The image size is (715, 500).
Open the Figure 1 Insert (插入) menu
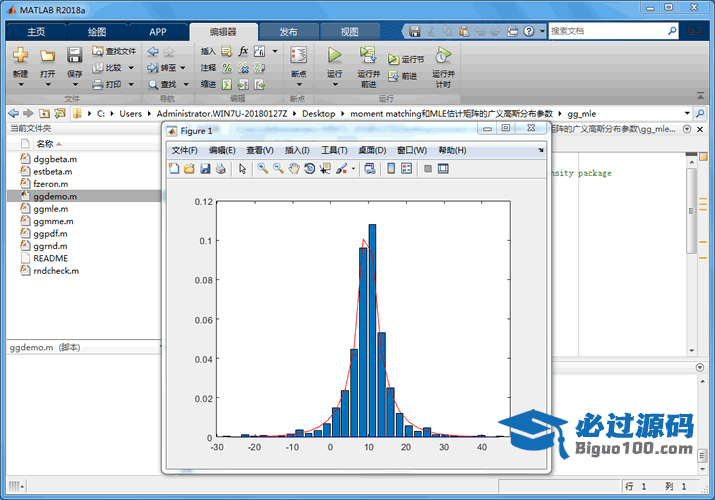(x=297, y=150)
